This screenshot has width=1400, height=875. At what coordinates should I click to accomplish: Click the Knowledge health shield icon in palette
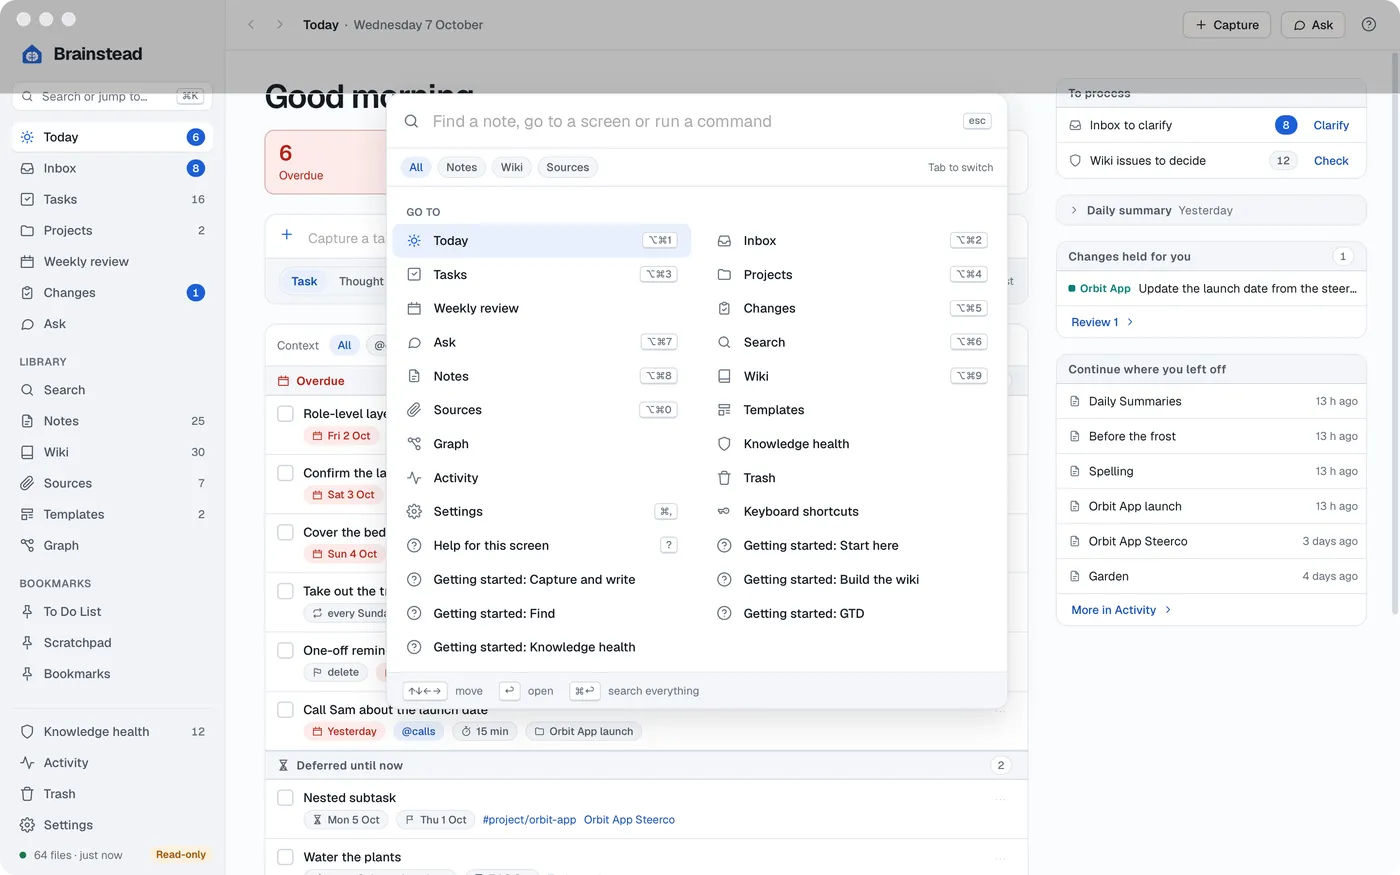[x=724, y=444]
